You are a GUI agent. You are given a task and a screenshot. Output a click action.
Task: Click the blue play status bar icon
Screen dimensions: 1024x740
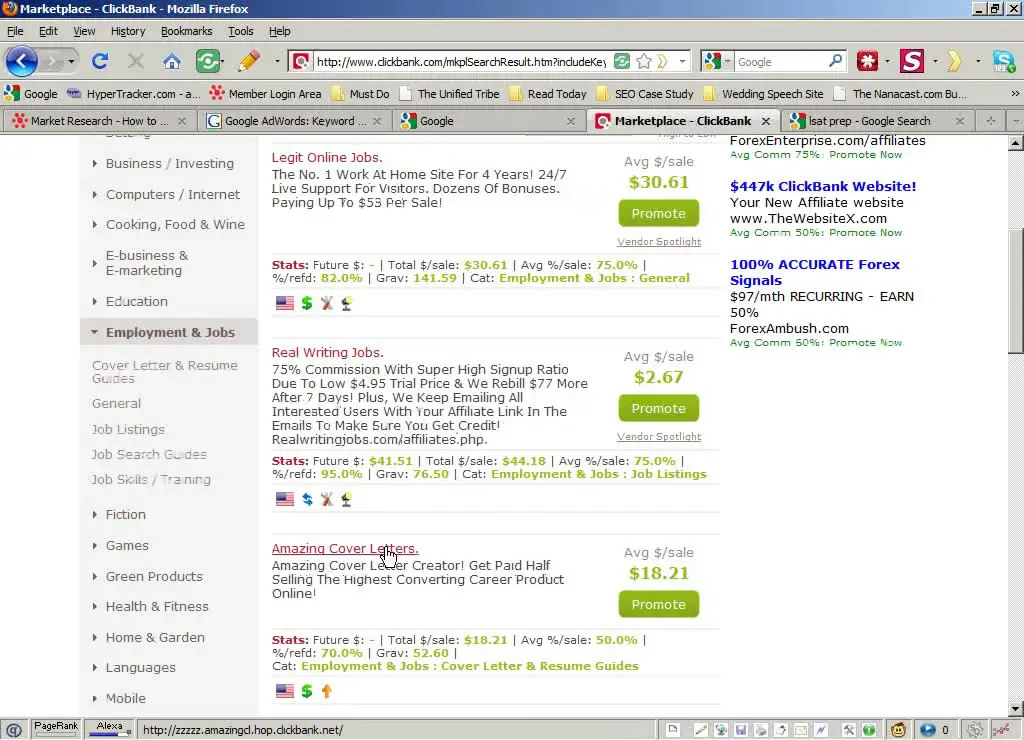tap(927, 730)
